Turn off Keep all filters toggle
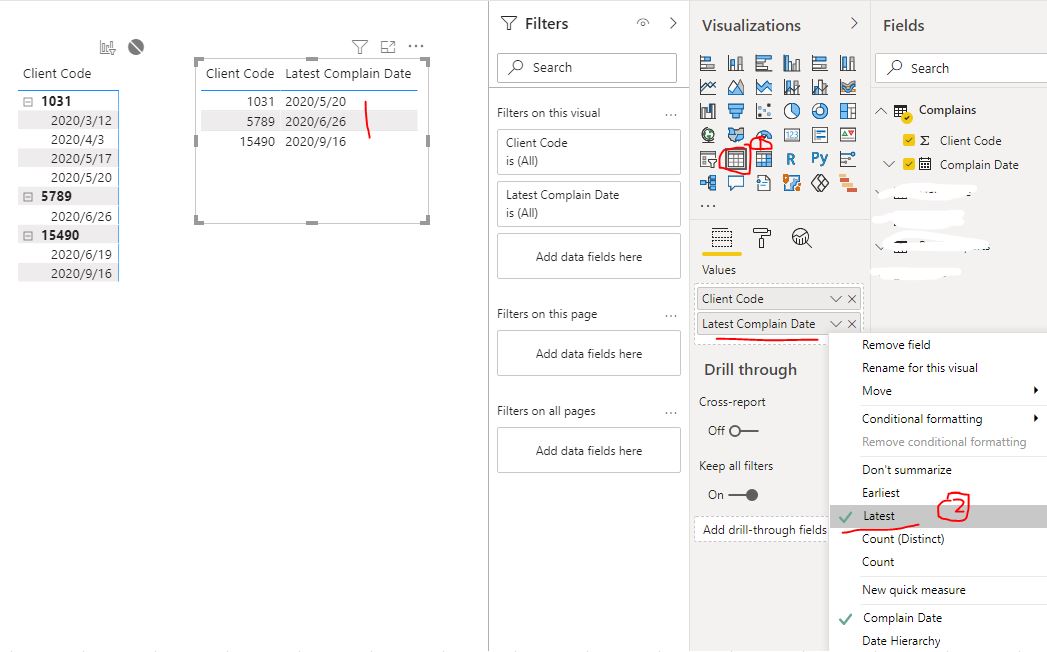This screenshot has width=1047, height=652. 743,495
